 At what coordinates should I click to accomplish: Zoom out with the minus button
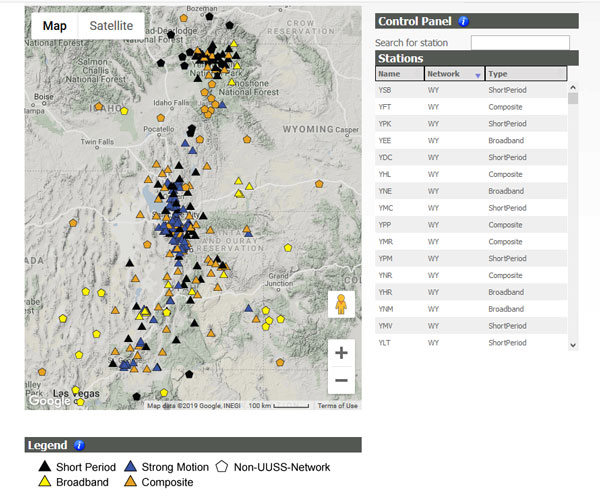tap(341, 380)
